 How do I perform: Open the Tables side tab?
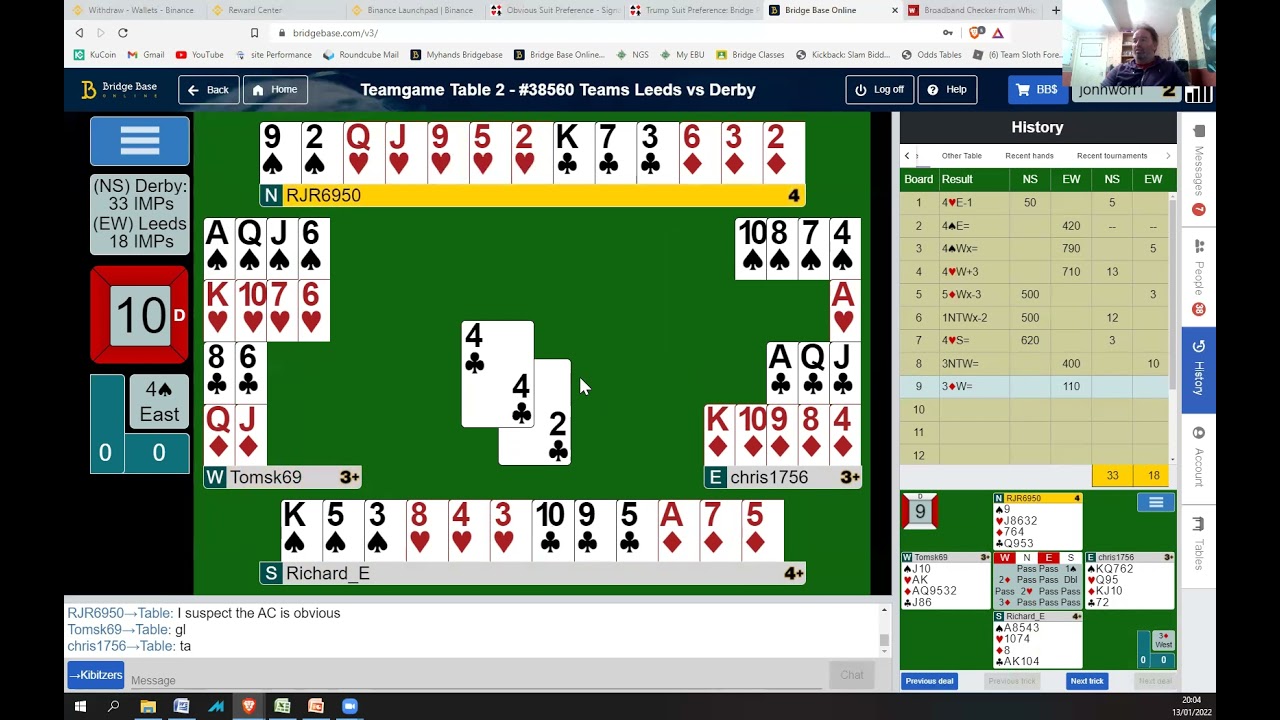(x=1198, y=545)
